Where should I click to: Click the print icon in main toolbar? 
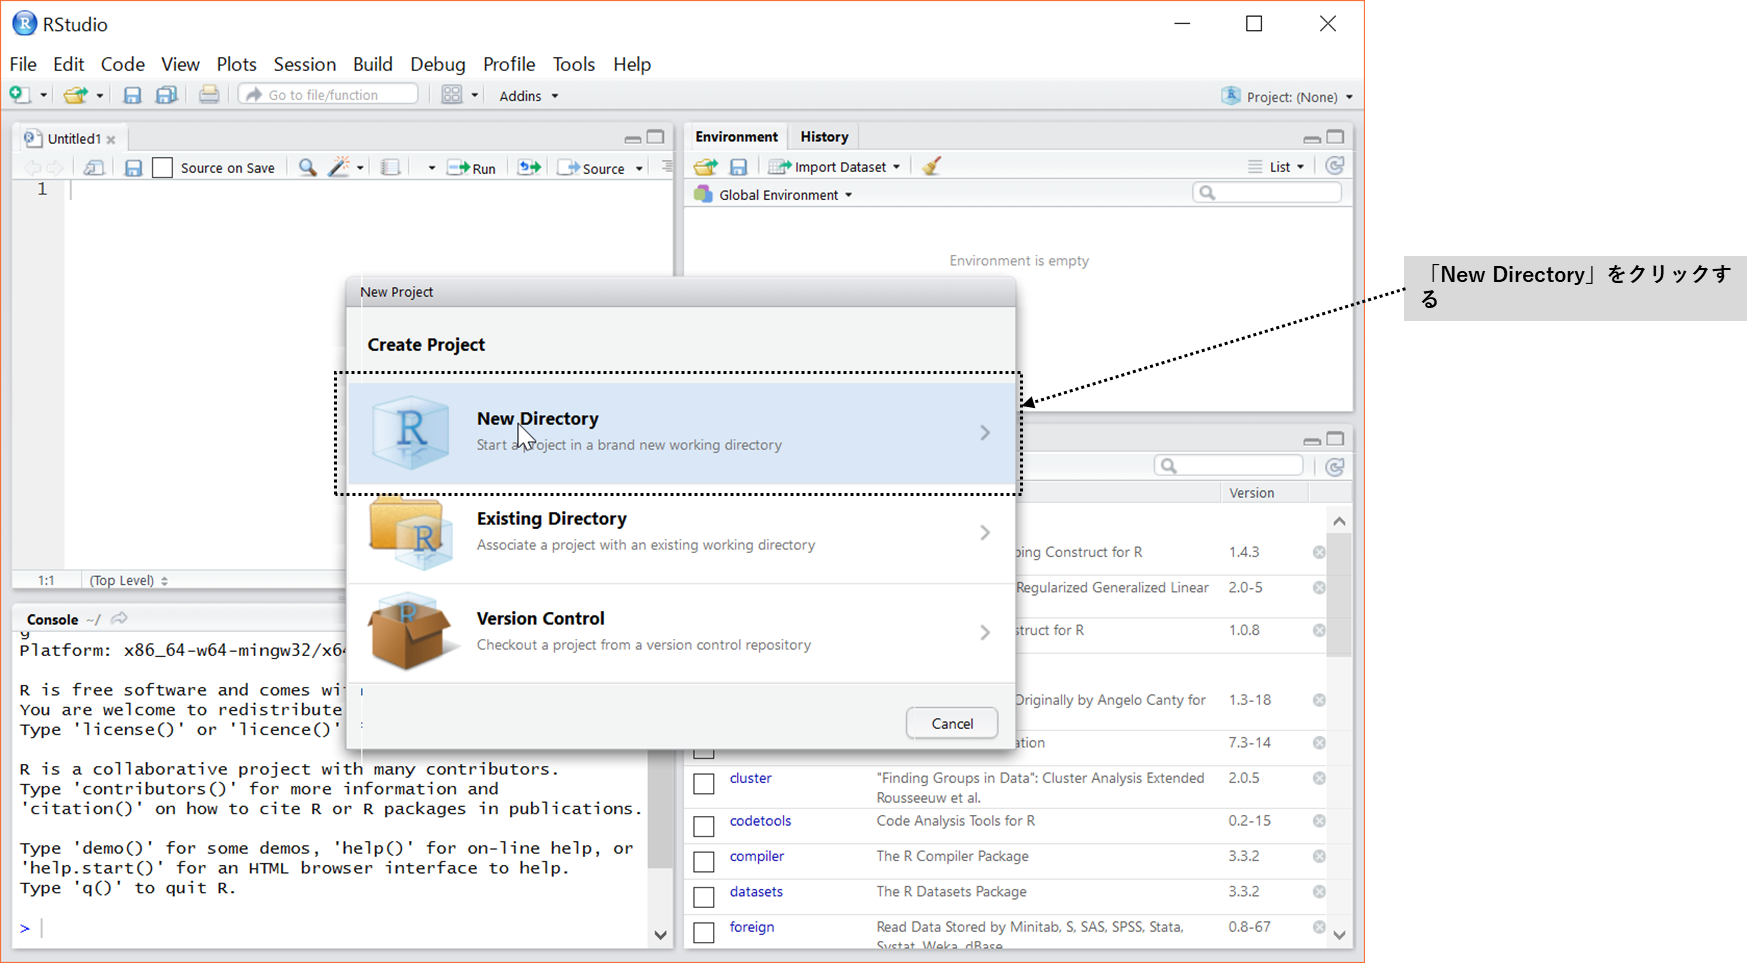(x=208, y=95)
